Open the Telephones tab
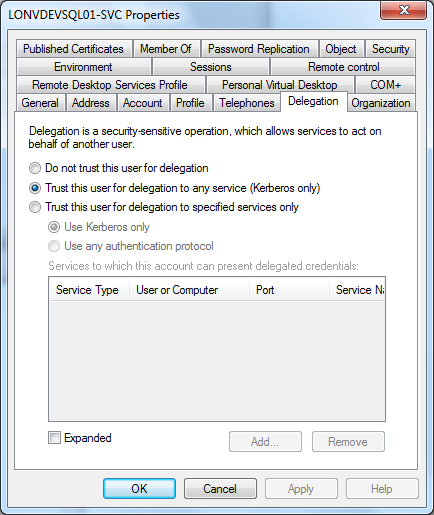434x515 pixels. pyautogui.click(x=247, y=103)
